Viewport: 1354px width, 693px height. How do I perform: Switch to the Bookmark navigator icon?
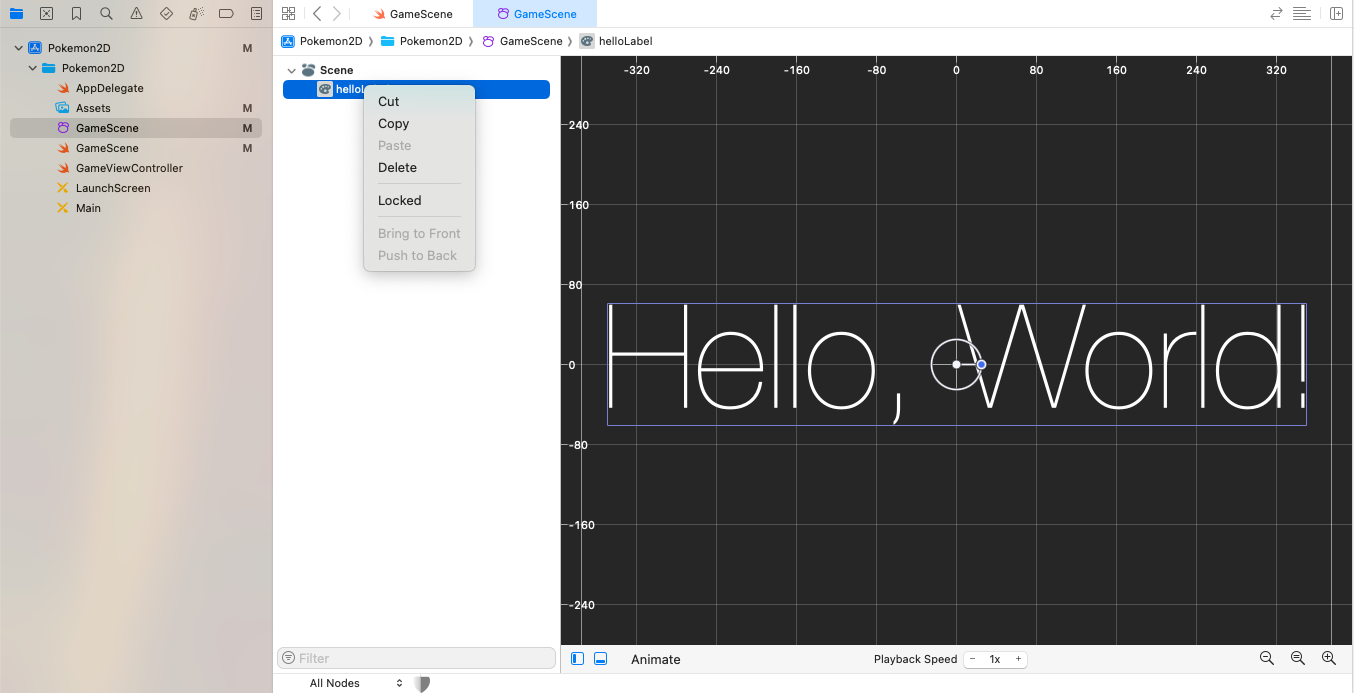pos(76,14)
